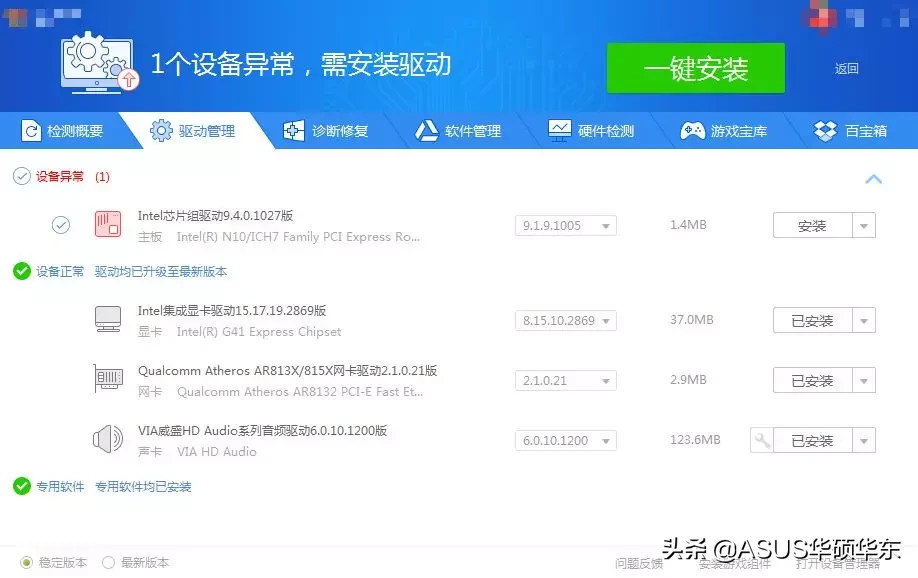918x578 pixels.
Task: Click the Intel integrated graphics card icon
Action: [108, 320]
